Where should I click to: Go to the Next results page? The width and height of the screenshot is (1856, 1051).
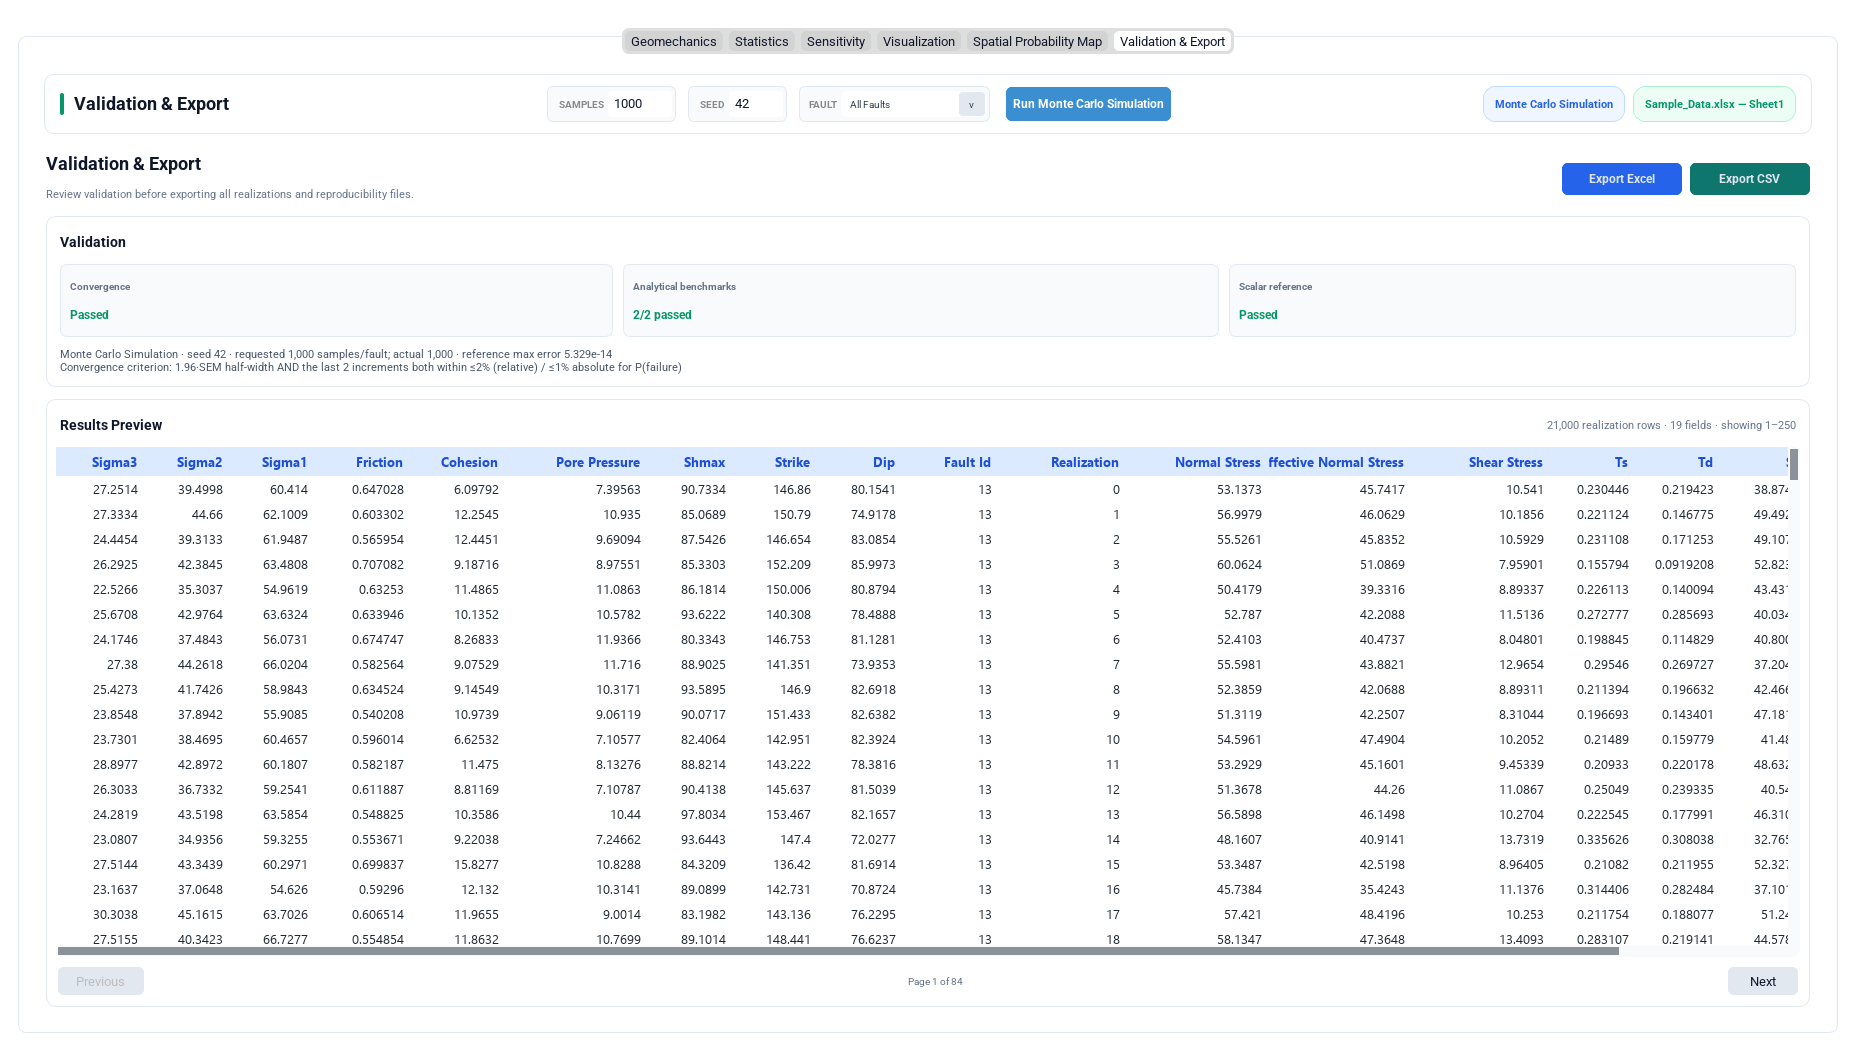1762,981
